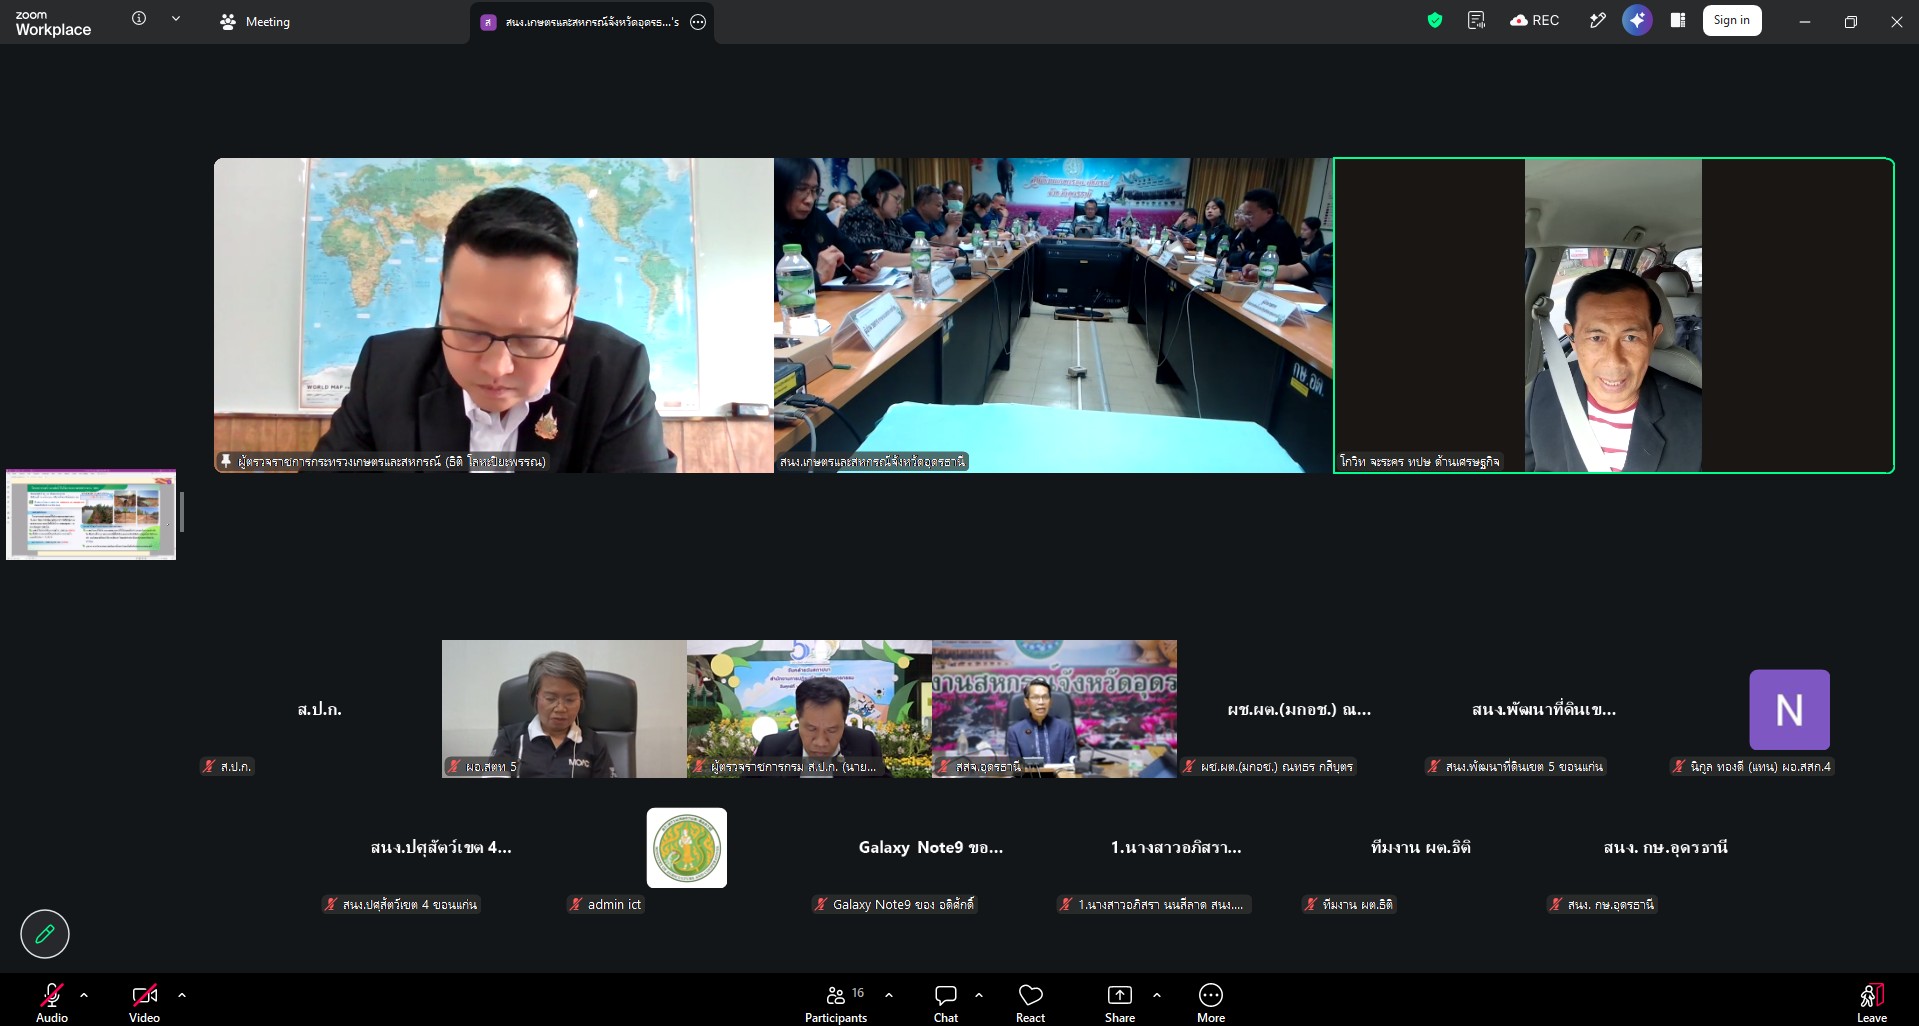
Task: Select the conference room video tile
Action: (1053, 315)
